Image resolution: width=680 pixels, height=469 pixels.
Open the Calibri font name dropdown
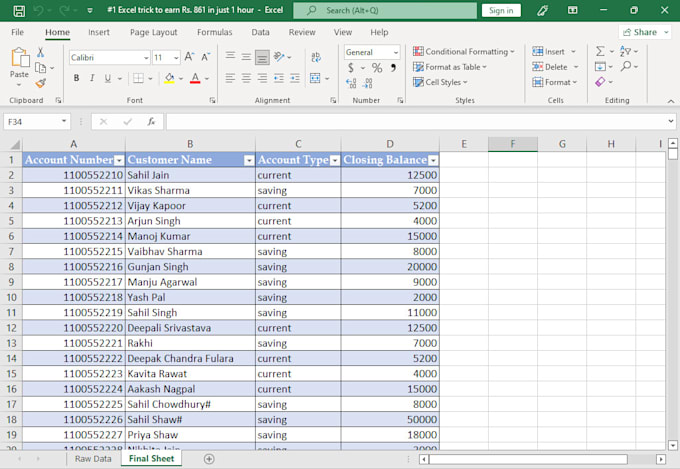146,57
